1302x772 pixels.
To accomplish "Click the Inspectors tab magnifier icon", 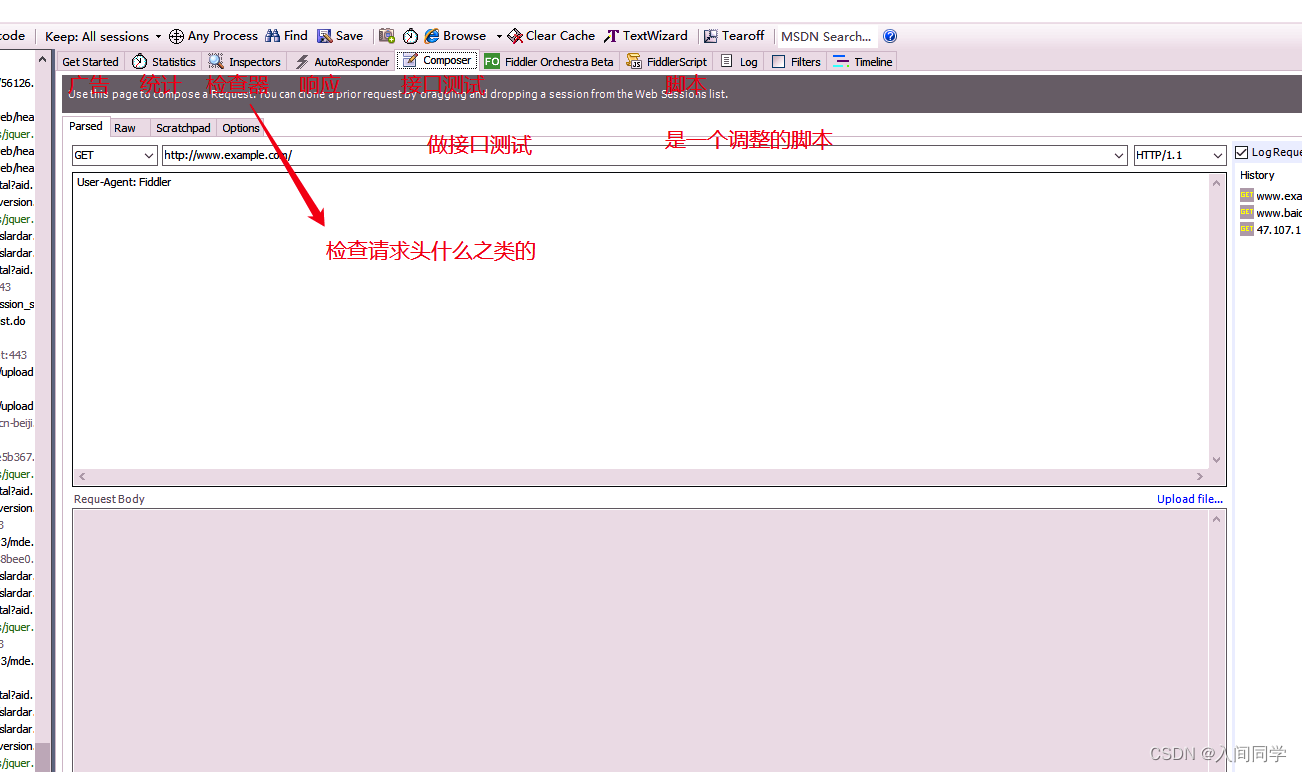I will point(216,62).
